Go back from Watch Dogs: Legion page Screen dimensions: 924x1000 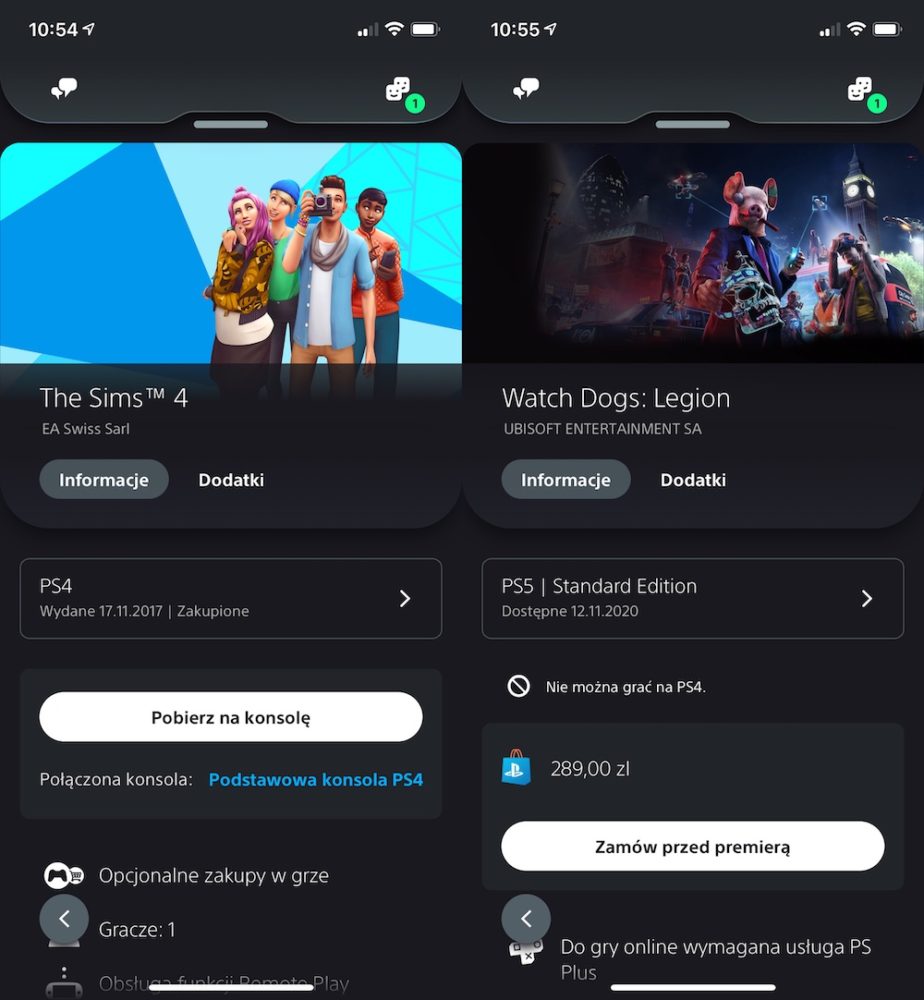point(526,919)
